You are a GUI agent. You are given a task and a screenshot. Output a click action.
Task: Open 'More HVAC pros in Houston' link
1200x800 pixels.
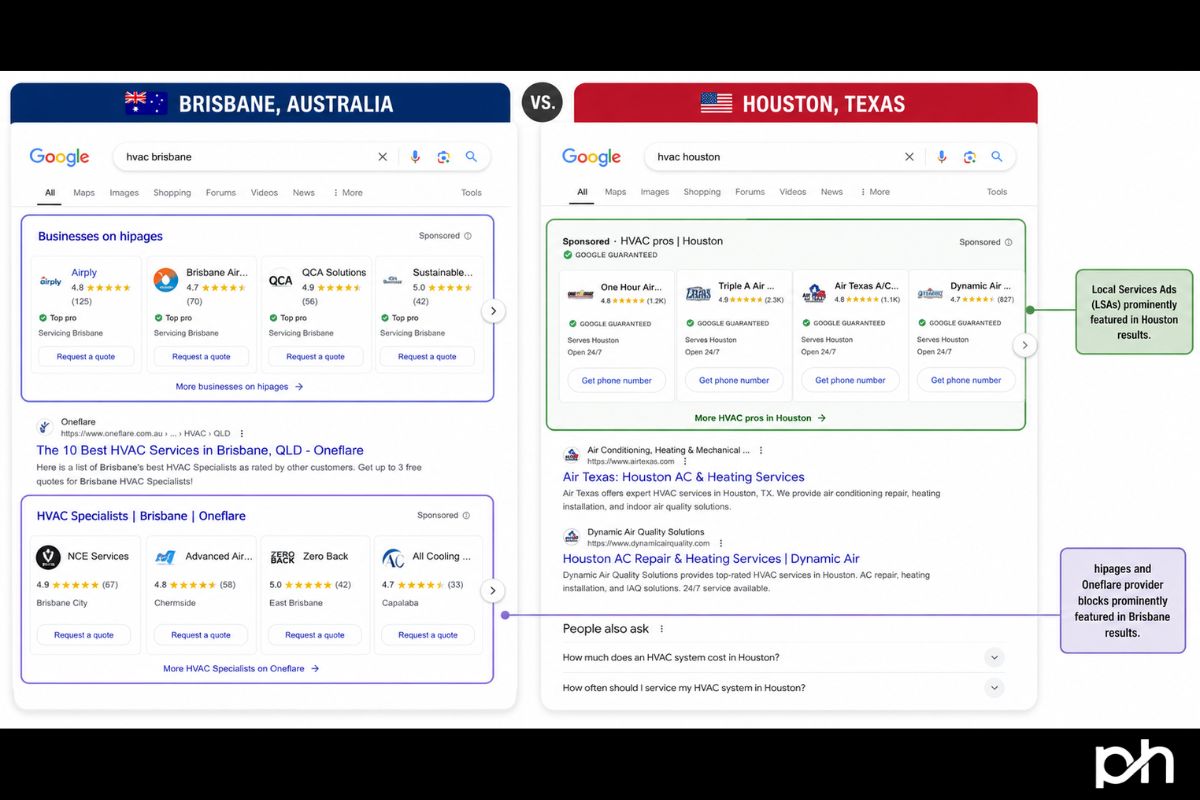point(760,418)
